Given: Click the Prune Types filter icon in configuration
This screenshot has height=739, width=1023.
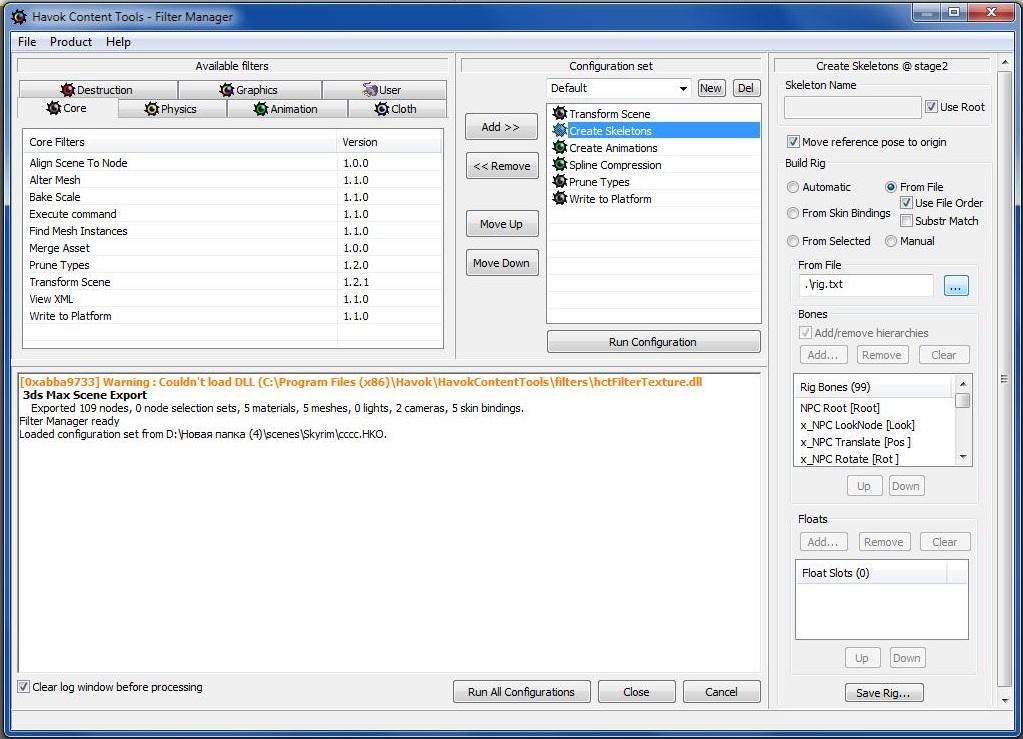Looking at the screenshot, I should [x=559, y=181].
